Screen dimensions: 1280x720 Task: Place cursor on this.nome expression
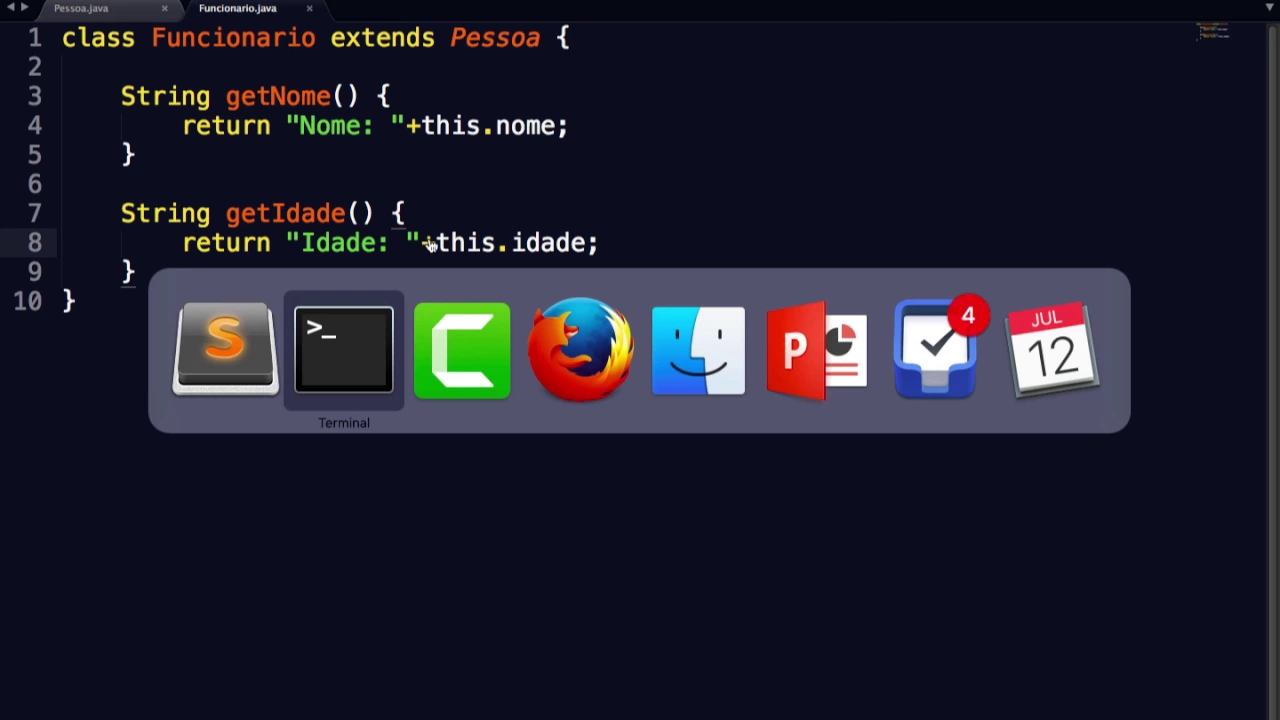click(x=488, y=126)
